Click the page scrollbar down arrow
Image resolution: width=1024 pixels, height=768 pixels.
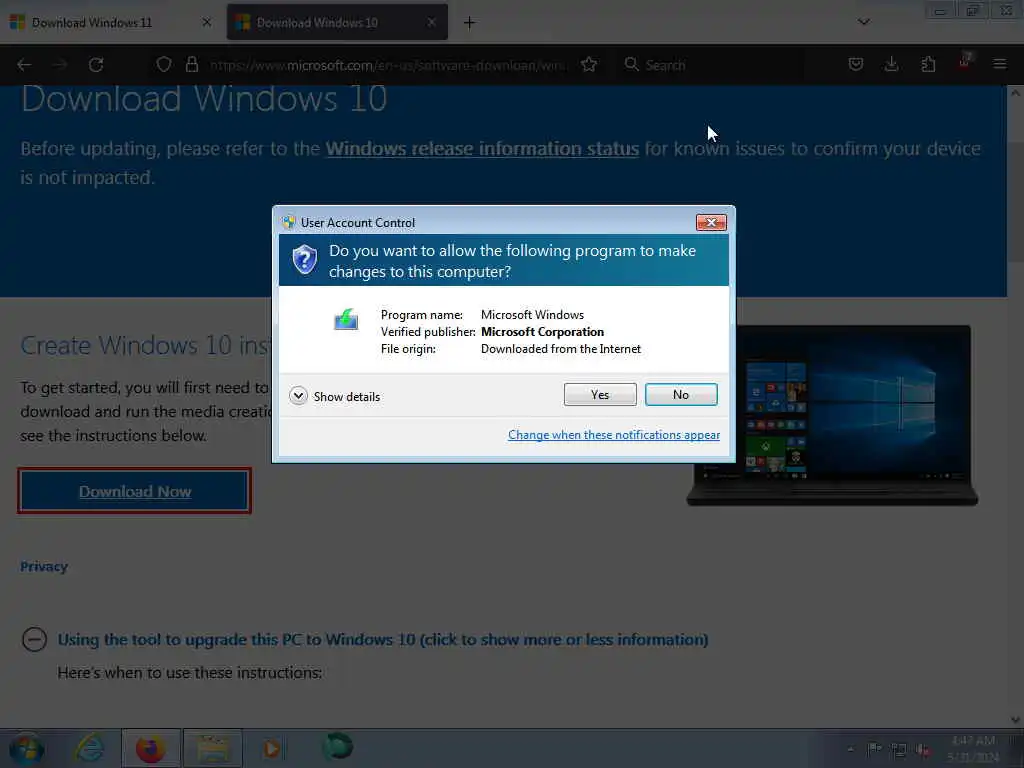point(1016,720)
